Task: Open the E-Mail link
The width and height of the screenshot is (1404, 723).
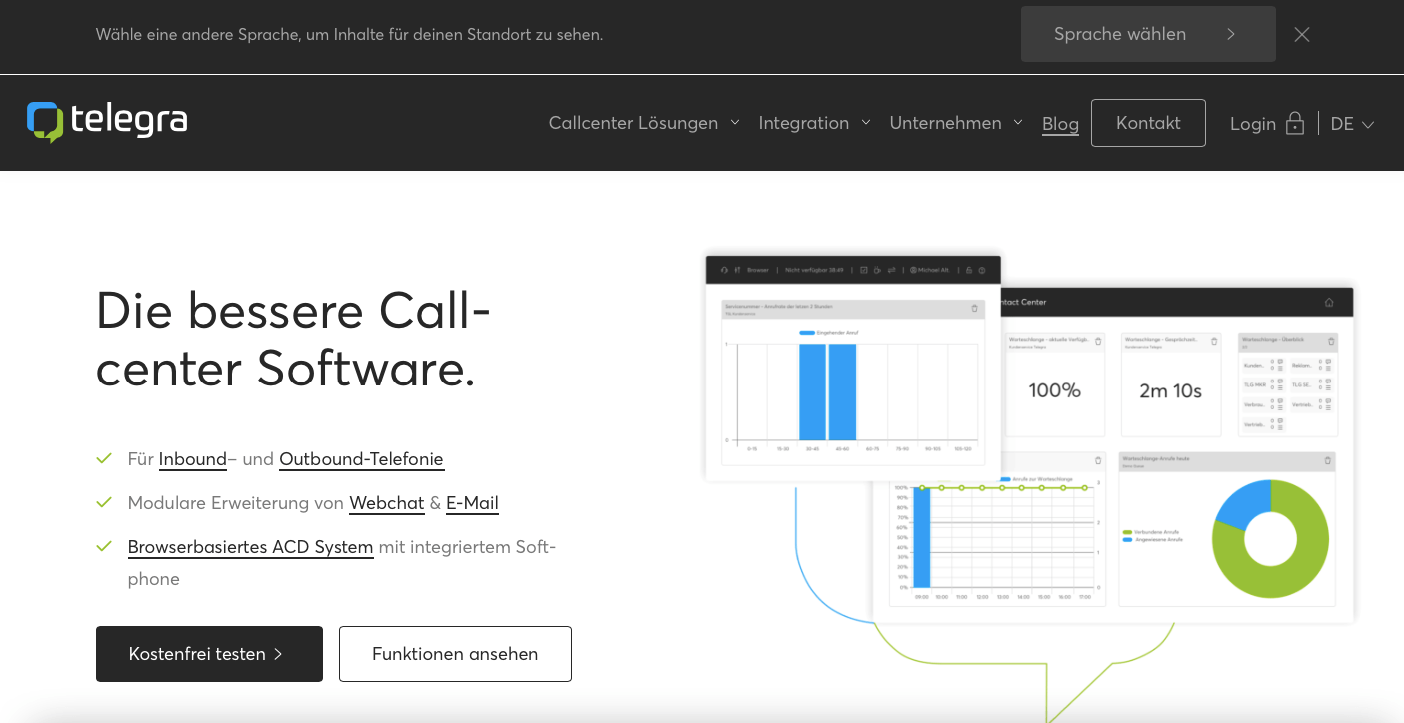Action: (472, 503)
